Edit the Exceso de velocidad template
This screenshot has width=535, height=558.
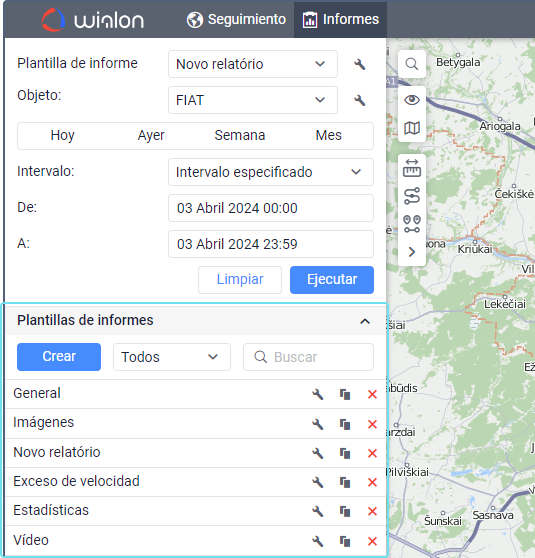[318, 482]
